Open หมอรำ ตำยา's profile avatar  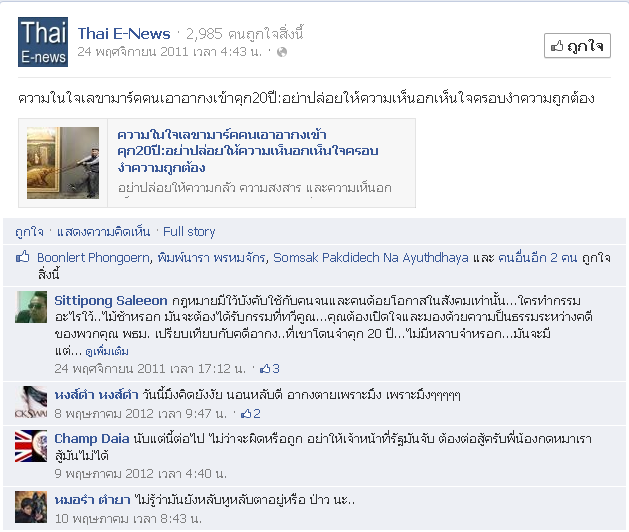click(31, 507)
